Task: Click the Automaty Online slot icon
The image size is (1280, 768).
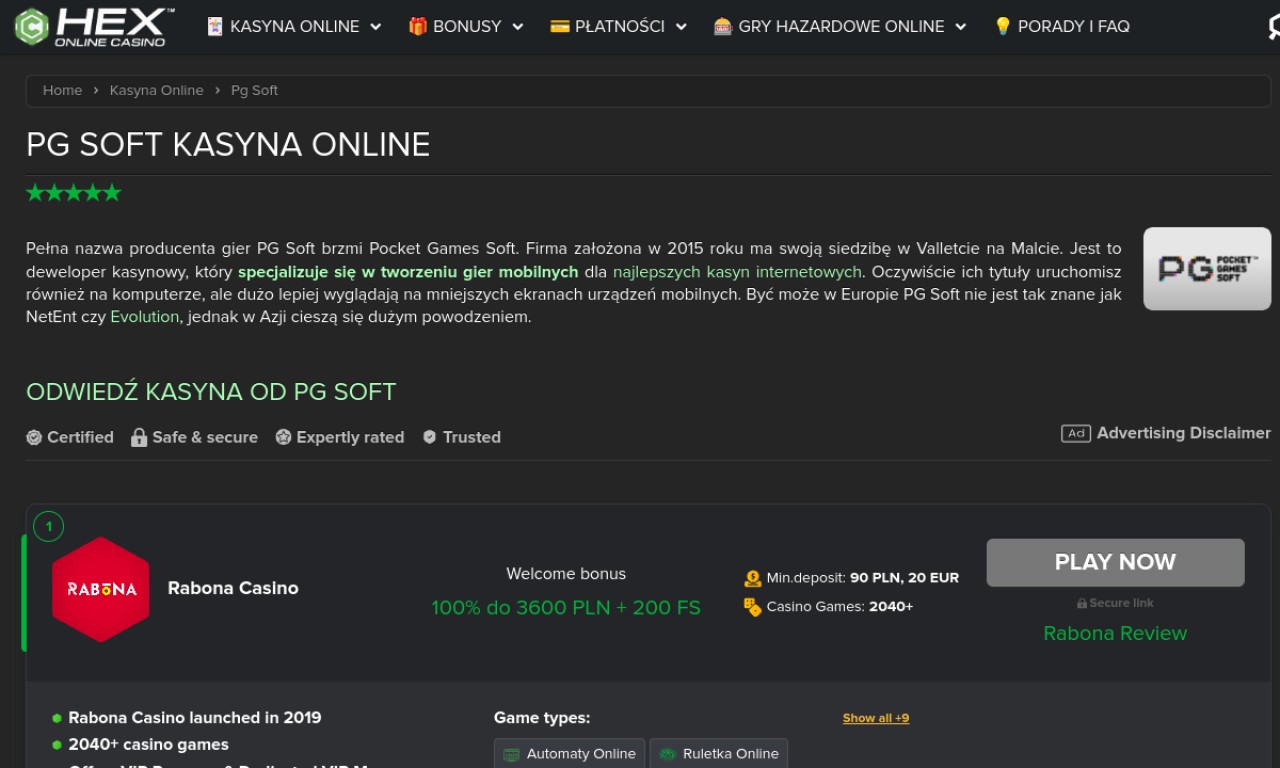Action: [x=512, y=754]
